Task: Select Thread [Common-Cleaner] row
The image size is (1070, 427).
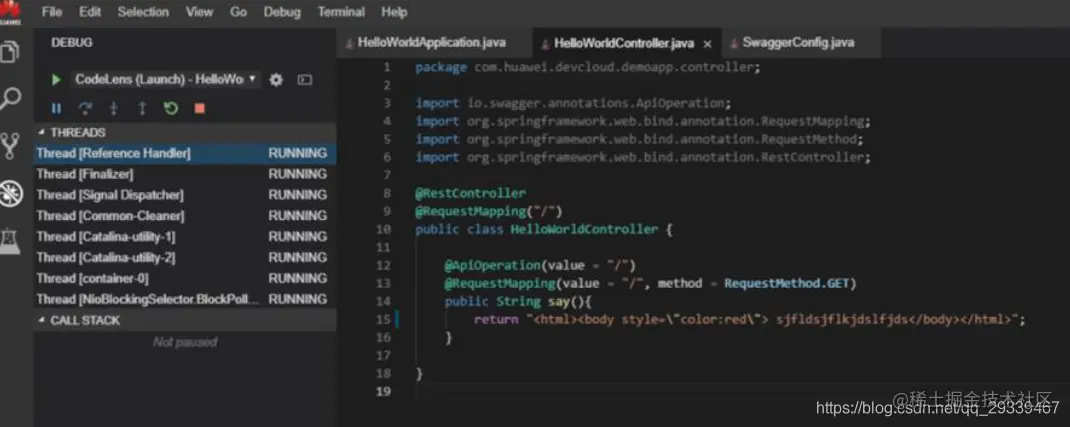Action: [x=185, y=216]
